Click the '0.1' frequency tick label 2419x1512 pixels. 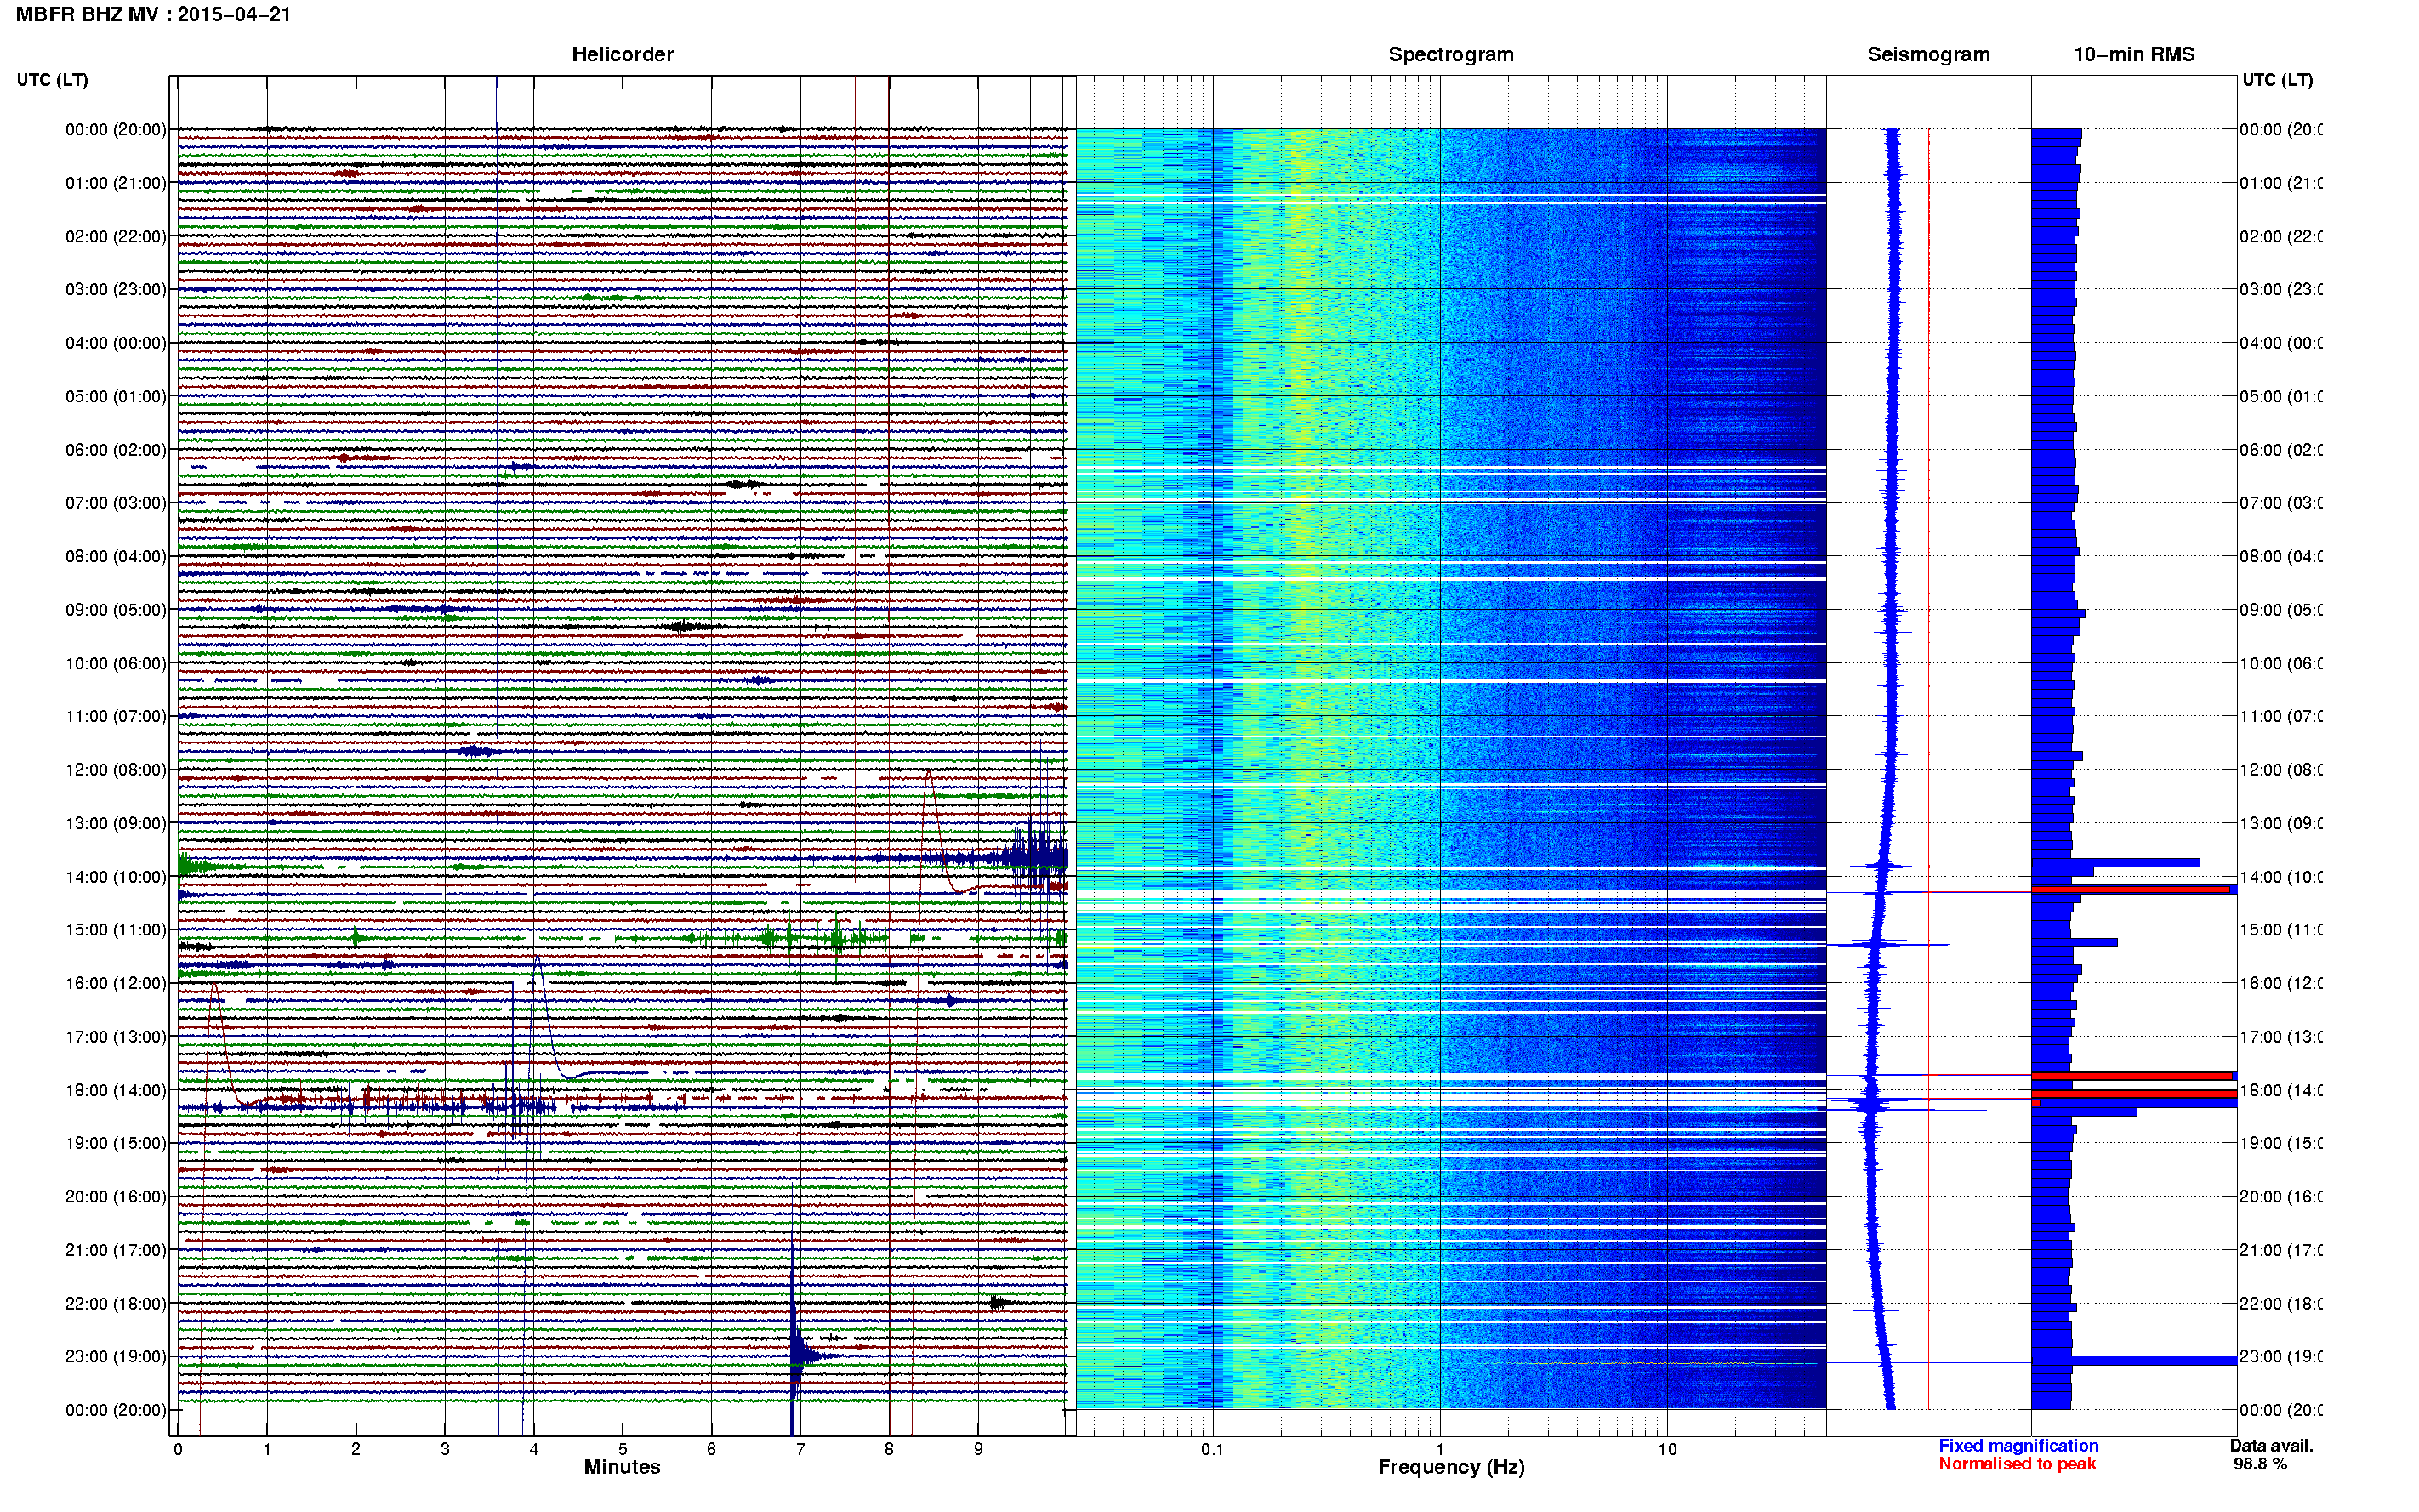pos(1212,1449)
